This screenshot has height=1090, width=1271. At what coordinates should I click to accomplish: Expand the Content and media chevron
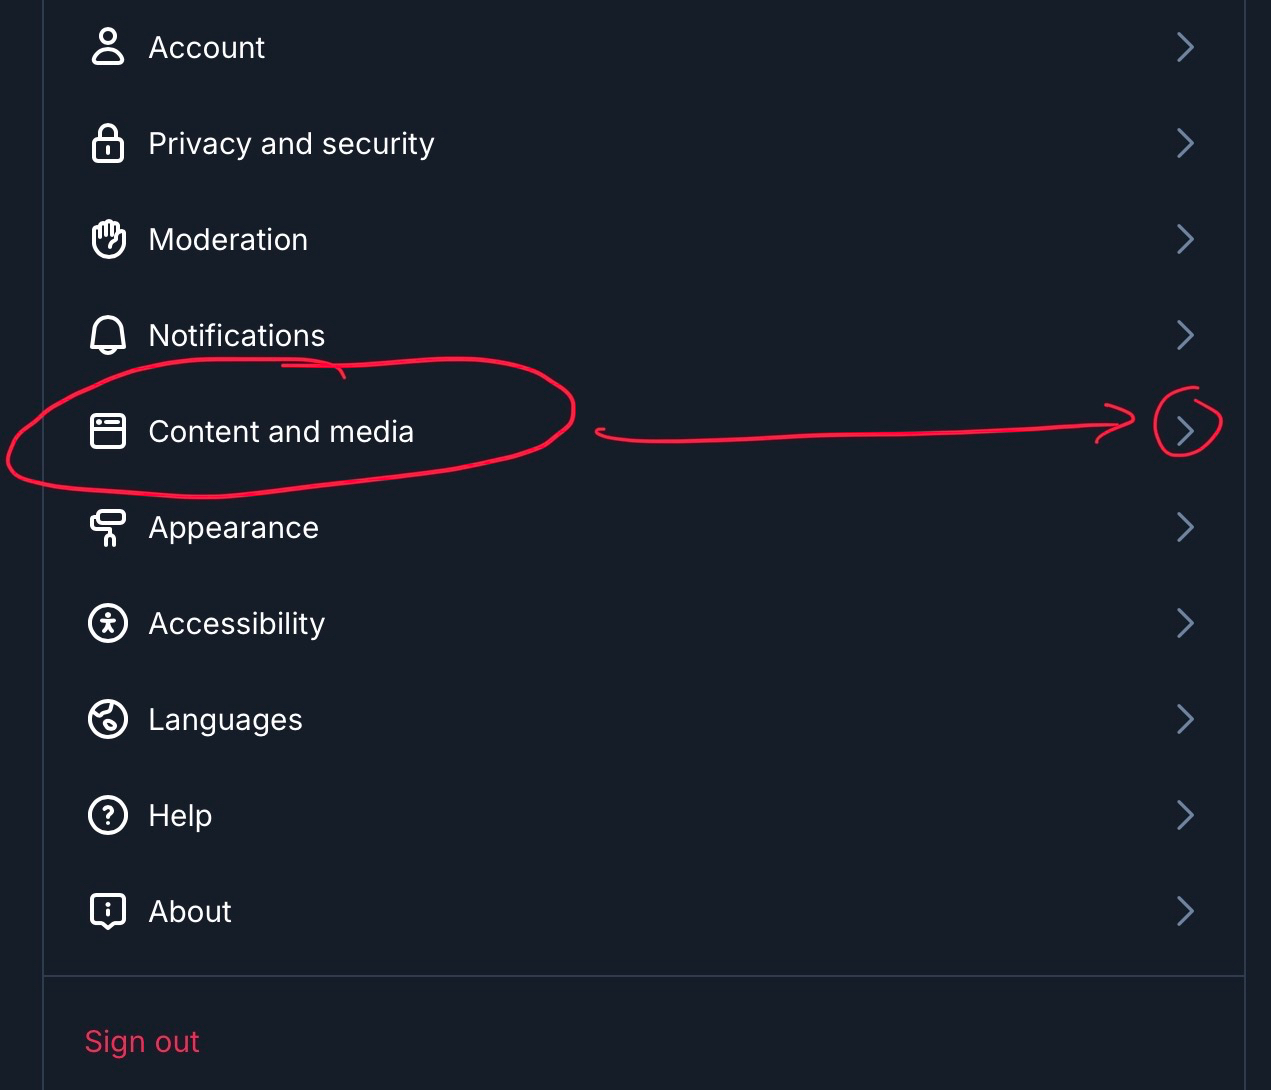1185,431
